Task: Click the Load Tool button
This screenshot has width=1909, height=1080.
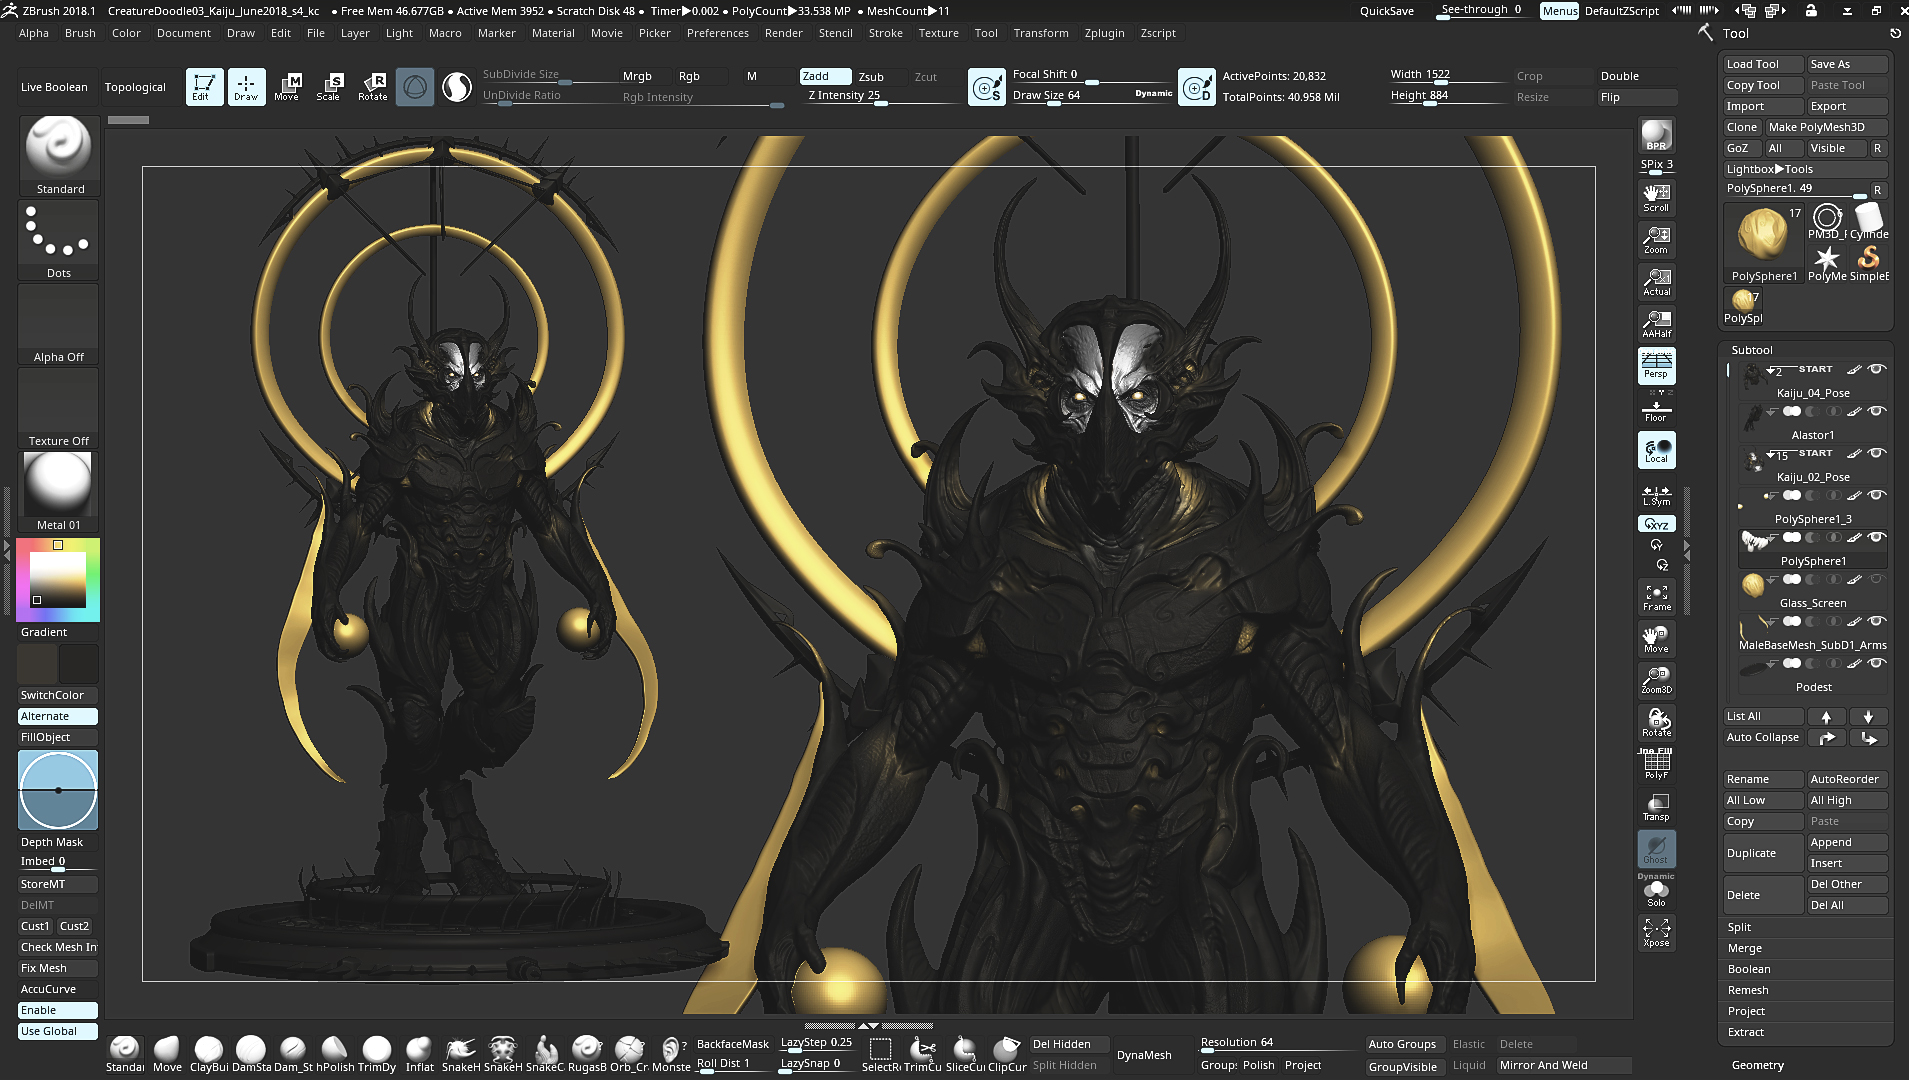Action: tap(1763, 64)
